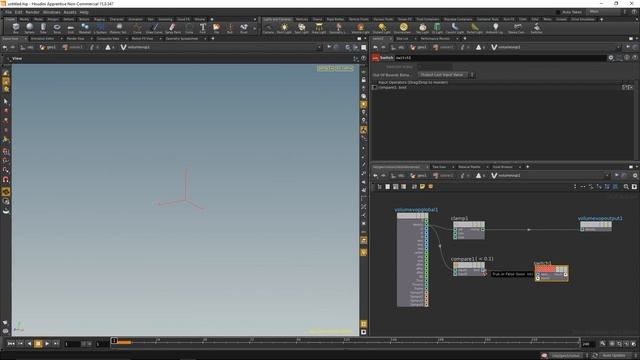Add a Sky Light from the shelf
The height and width of the screenshot is (360, 640).
(x=422, y=28)
